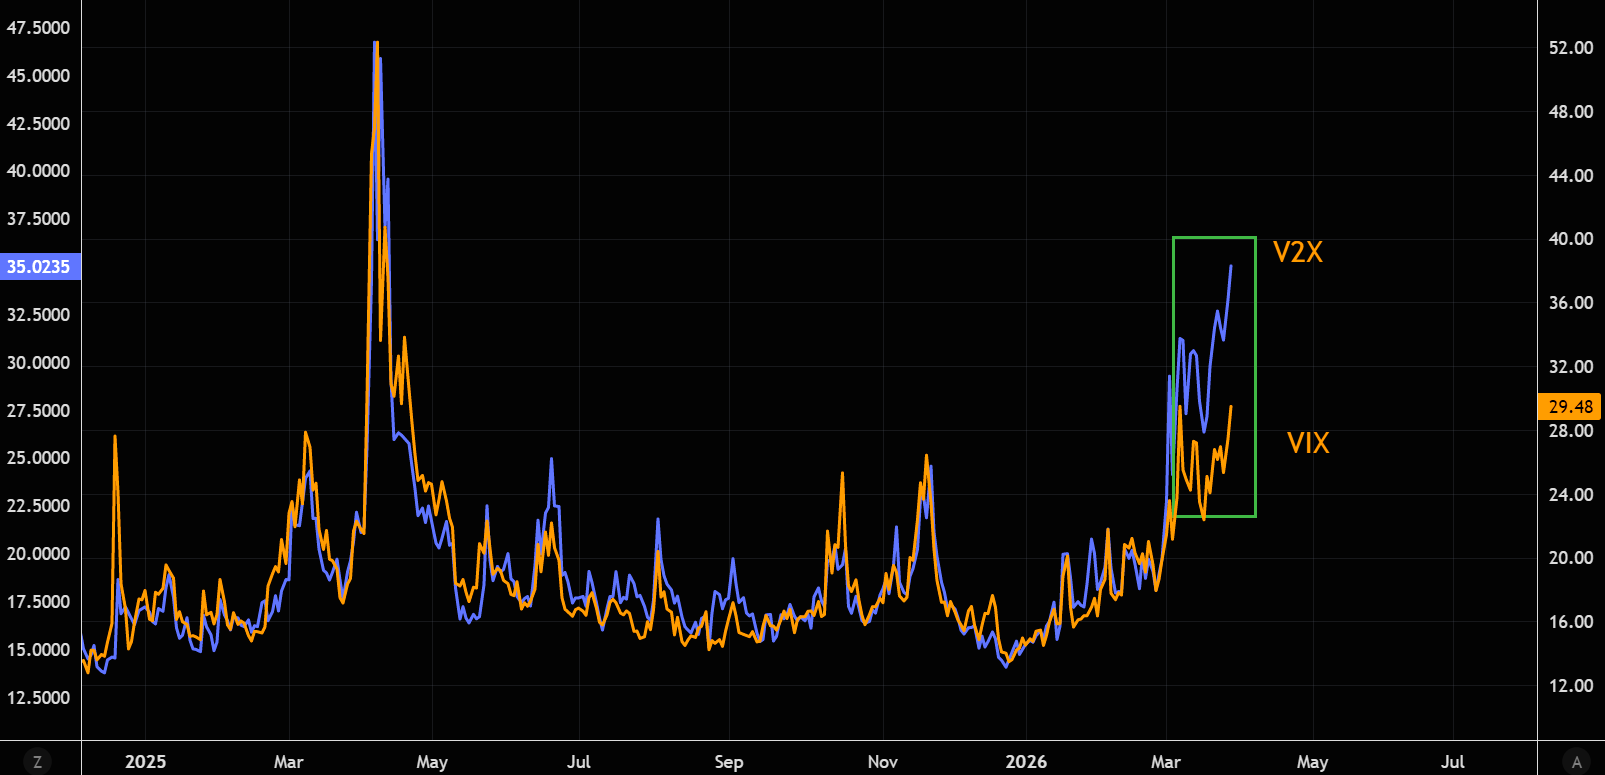Click the Jul label after May 2026
1605x775 pixels.
pos(1452,762)
